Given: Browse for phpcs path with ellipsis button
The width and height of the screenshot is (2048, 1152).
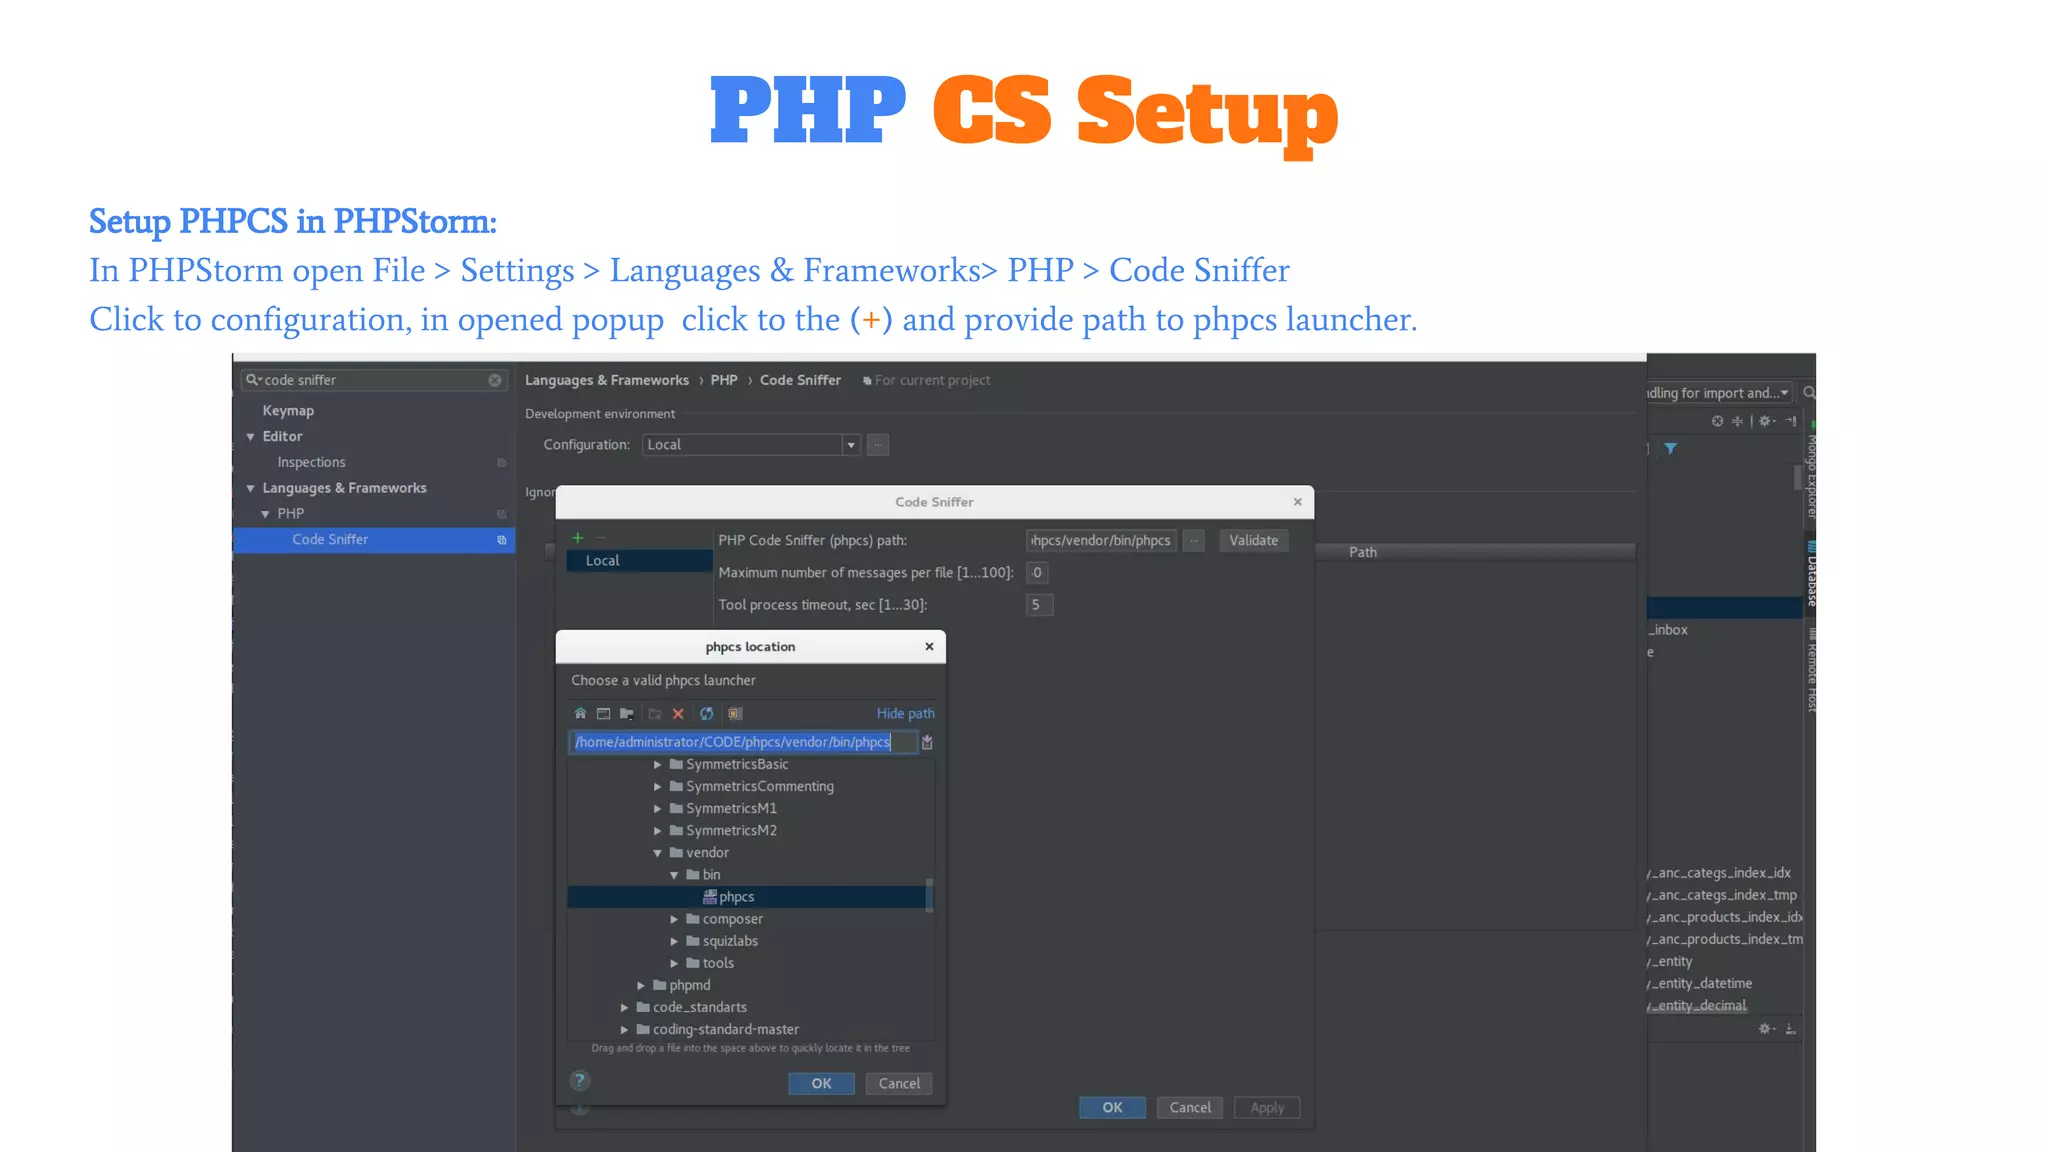Looking at the screenshot, I should pyautogui.click(x=1194, y=541).
